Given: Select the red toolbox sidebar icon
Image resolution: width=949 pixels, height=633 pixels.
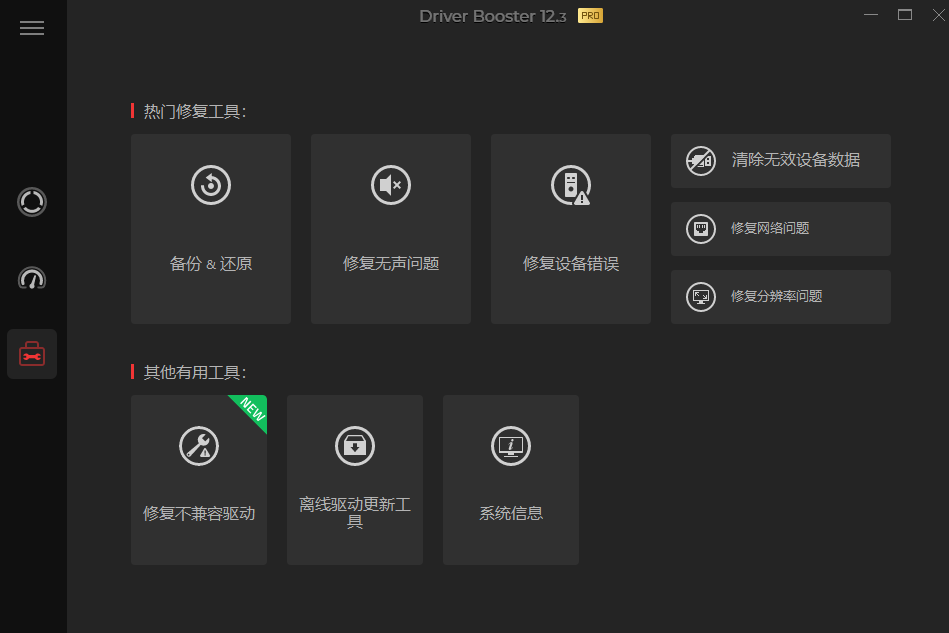Looking at the screenshot, I should click(x=32, y=354).
